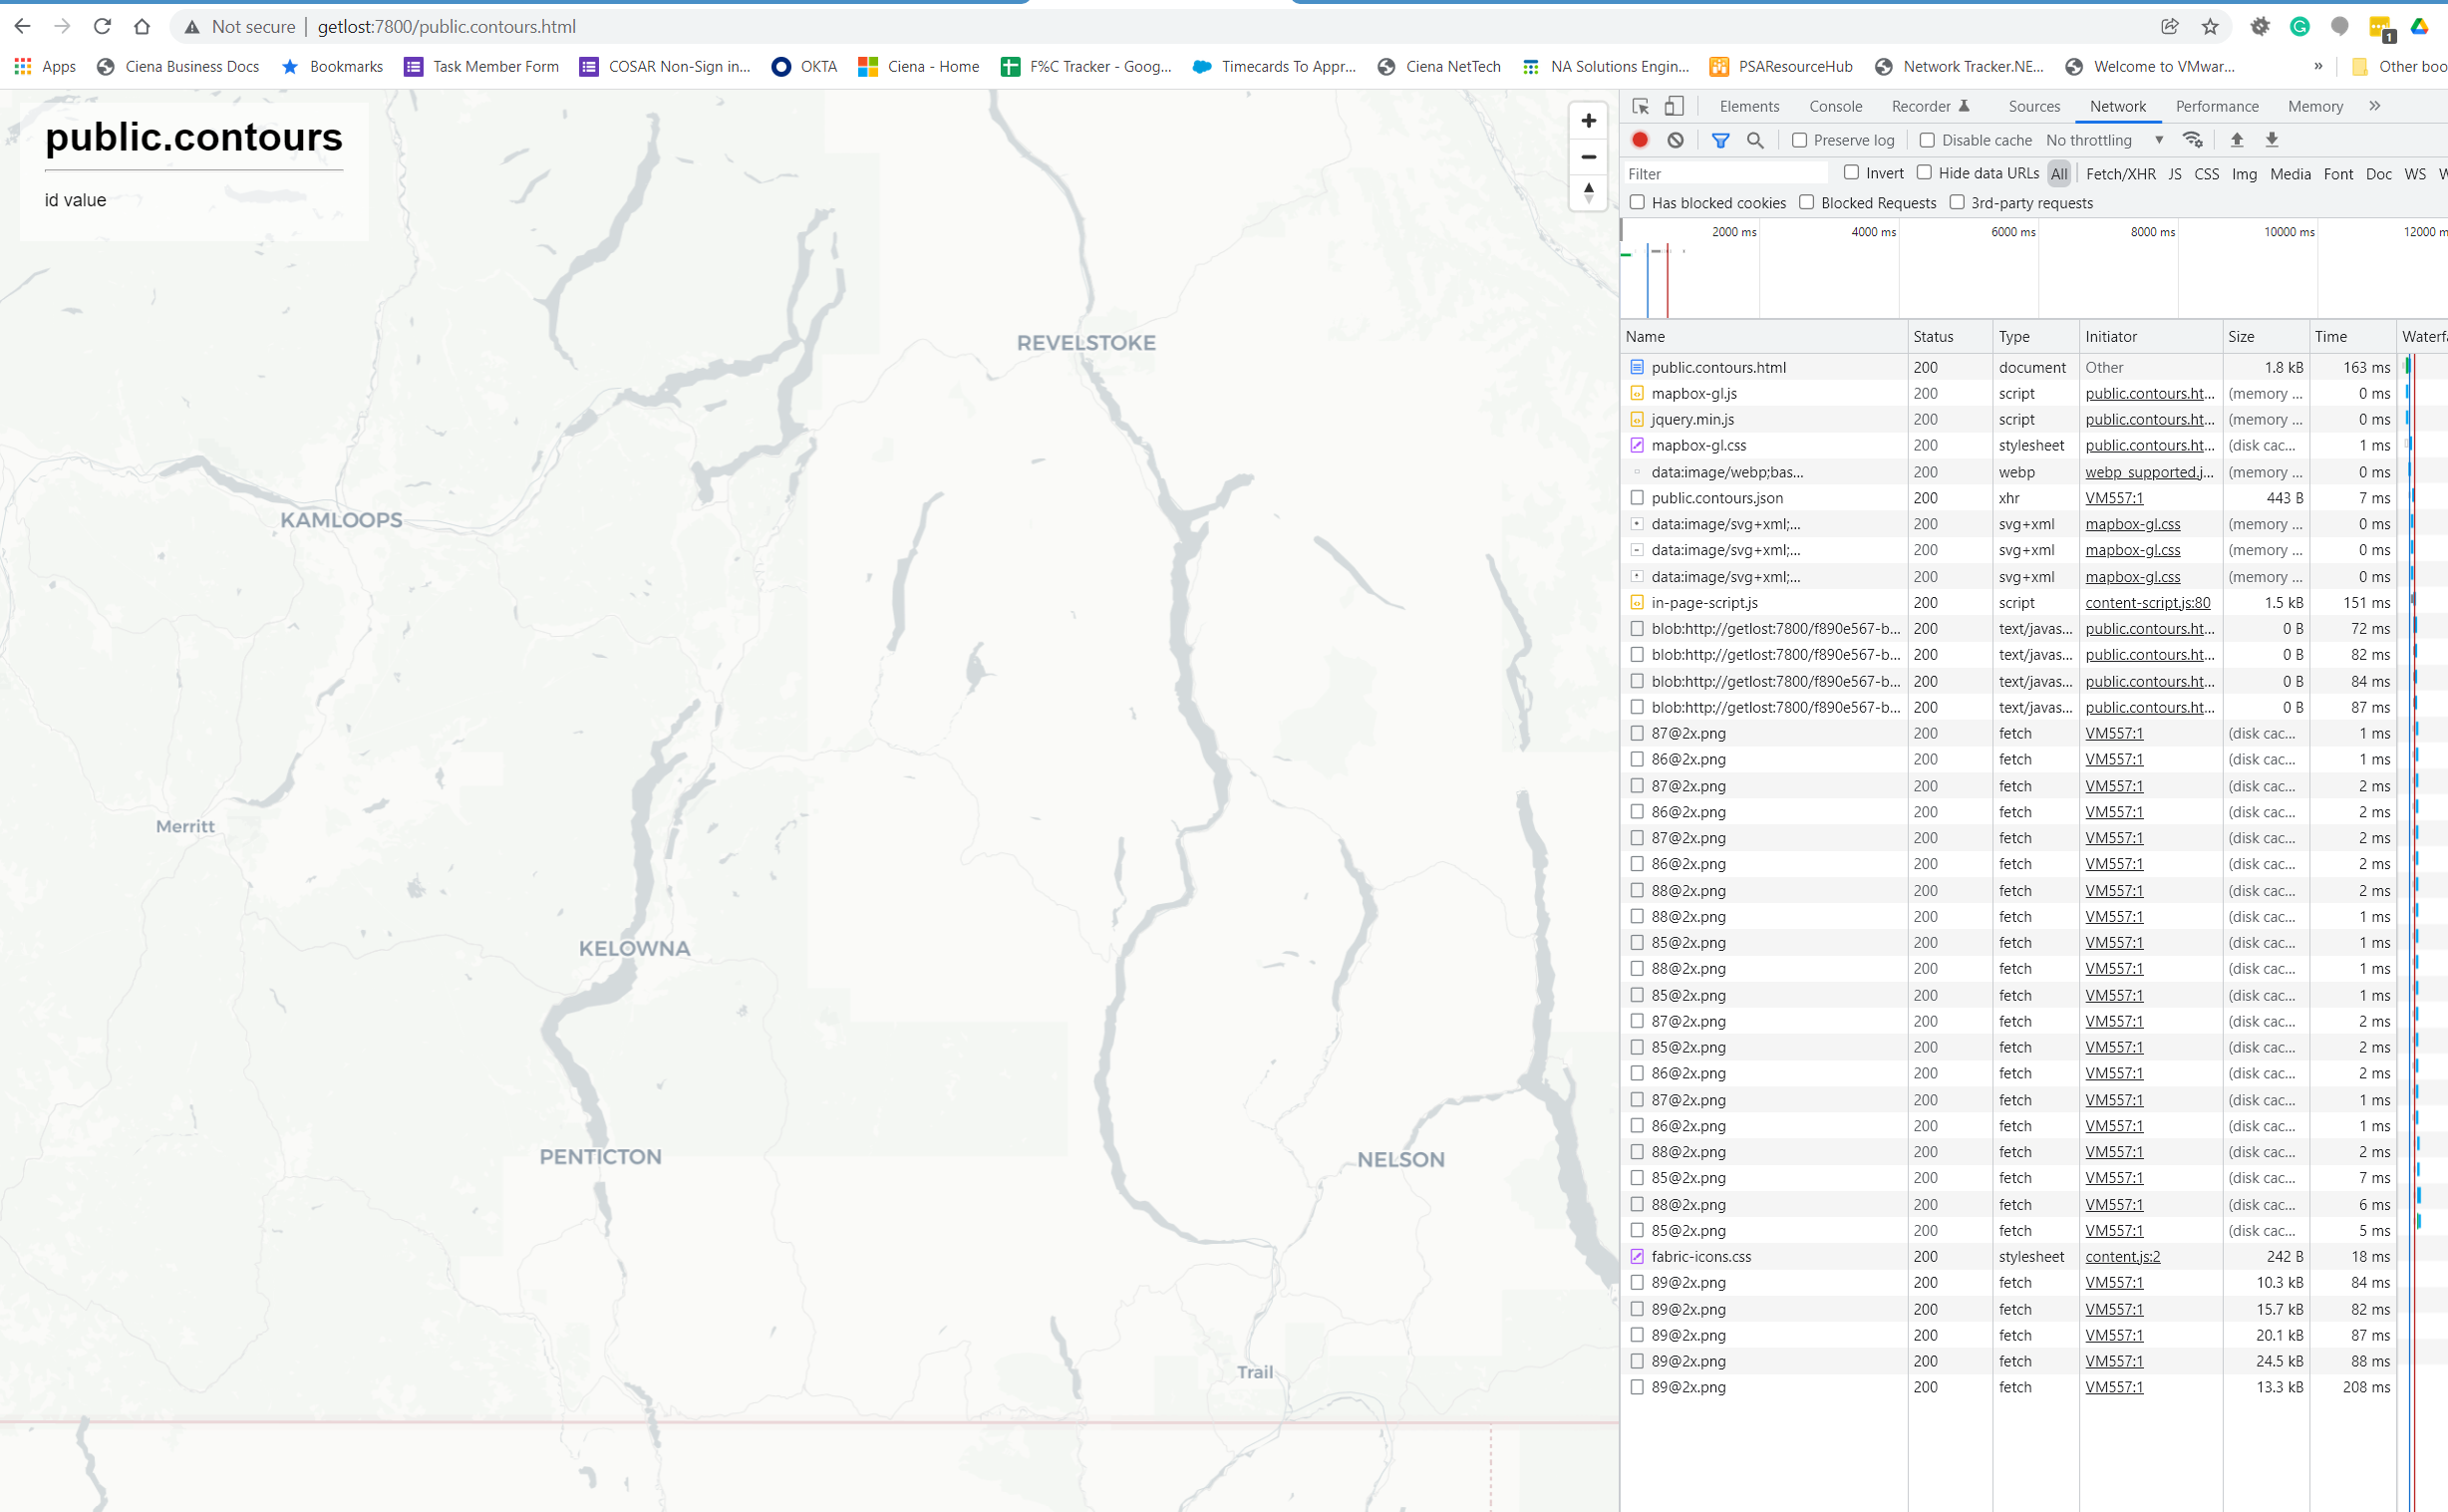Zoom in on the map

(1588, 120)
